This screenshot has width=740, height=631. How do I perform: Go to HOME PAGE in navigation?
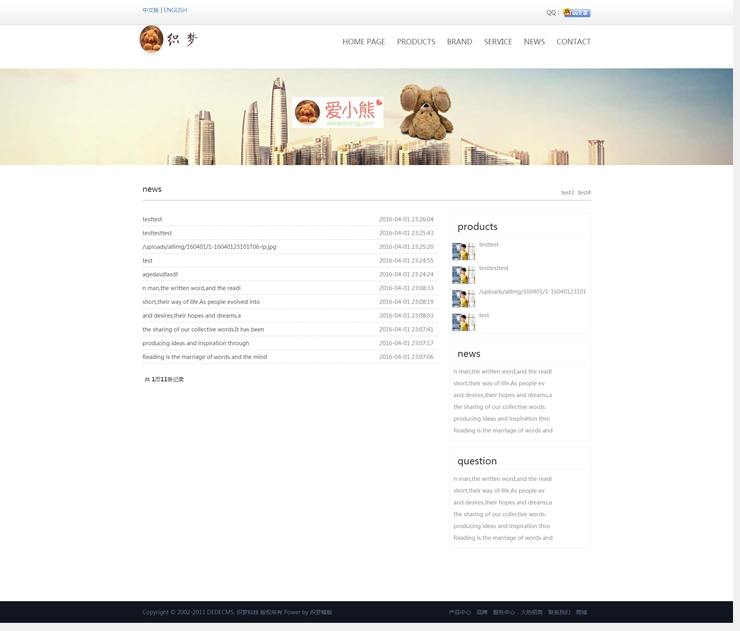point(363,42)
